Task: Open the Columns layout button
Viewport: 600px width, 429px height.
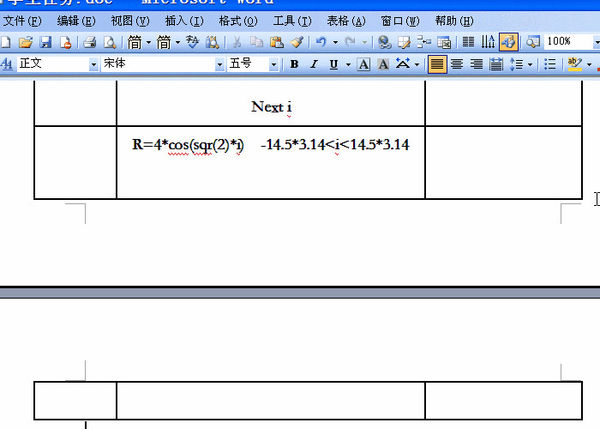Action: [x=468, y=42]
